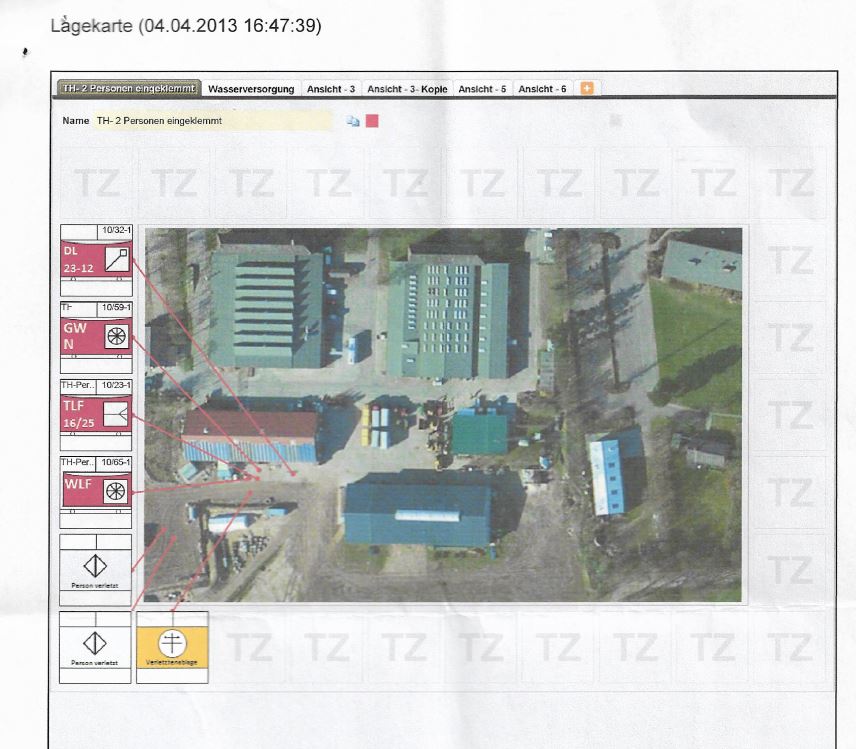
Task: Open the Ansicht - 3 tab
Action: 331,89
